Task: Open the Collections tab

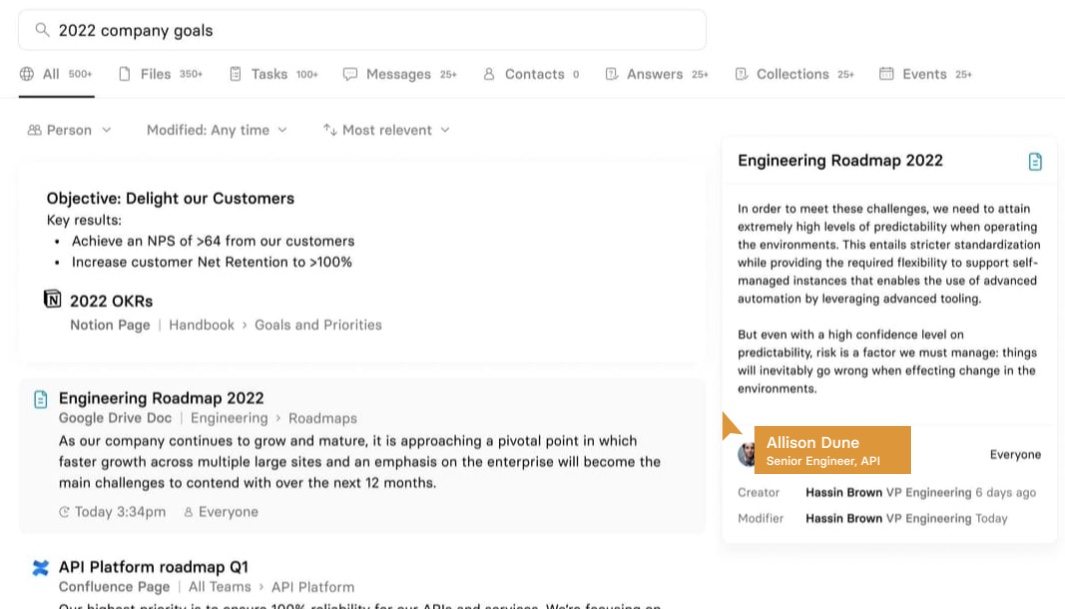Action: [794, 74]
